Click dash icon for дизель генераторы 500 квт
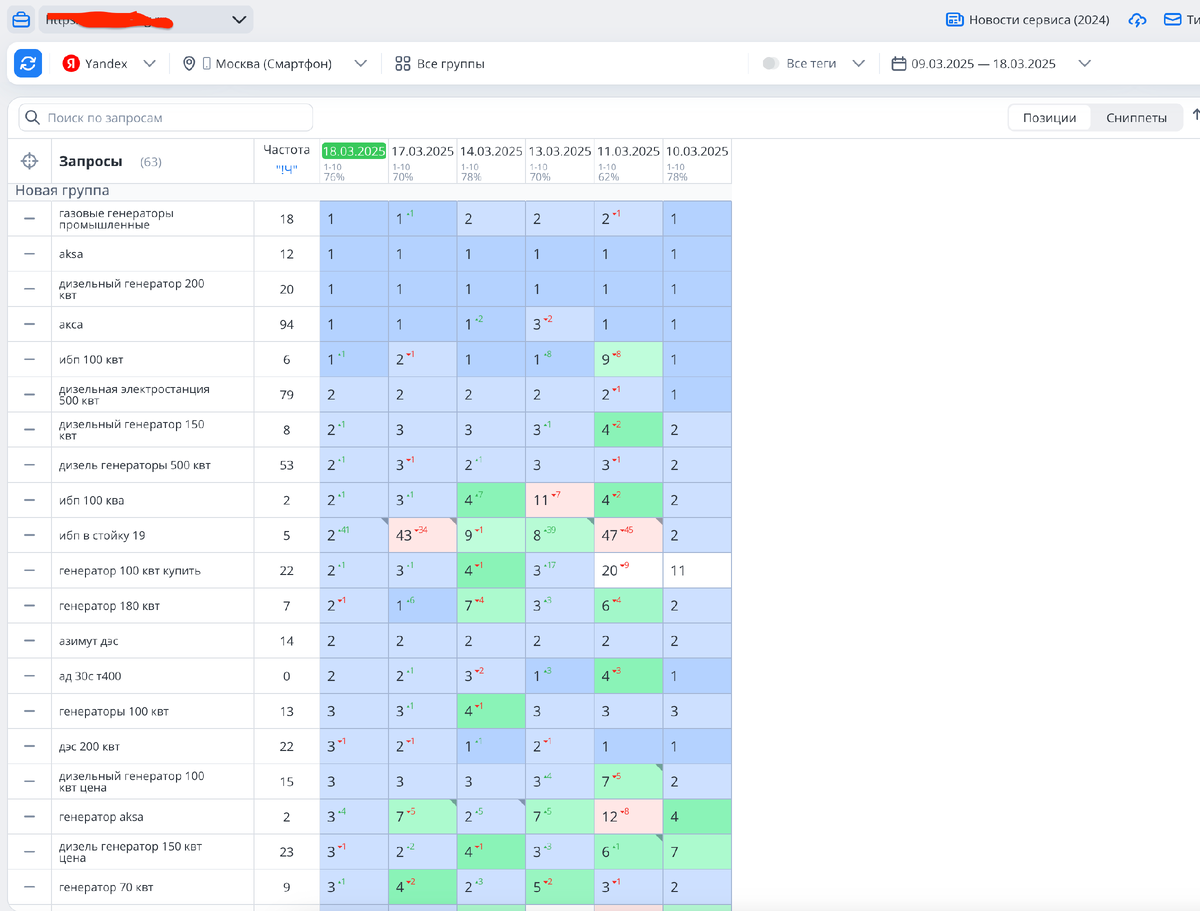Image resolution: width=1200 pixels, height=911 pixels. [29, 465]
